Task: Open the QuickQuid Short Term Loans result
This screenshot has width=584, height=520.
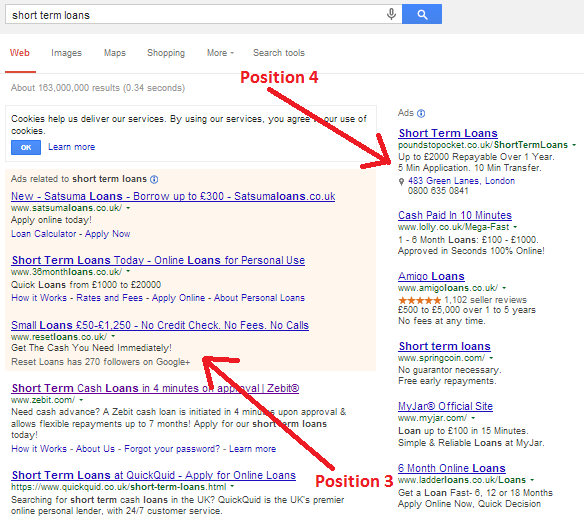Action: pos(154,475)
